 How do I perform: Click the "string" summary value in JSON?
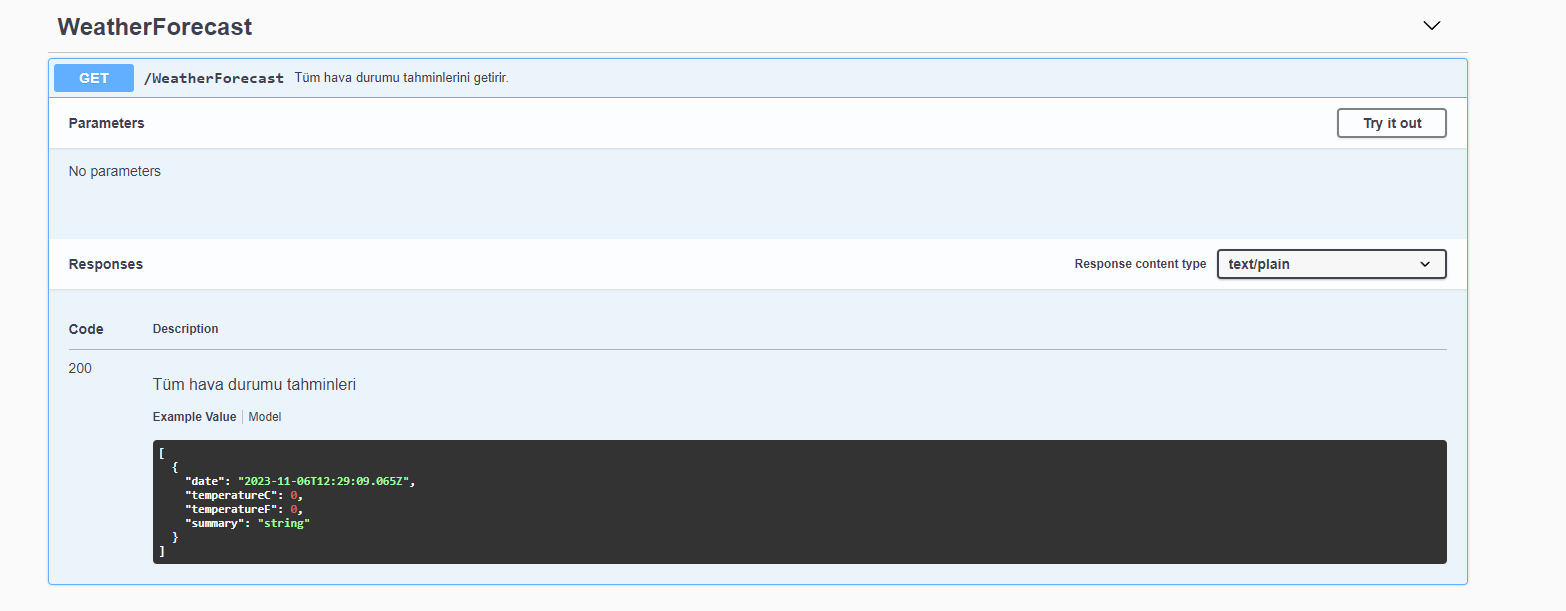[x=283, y=523]
